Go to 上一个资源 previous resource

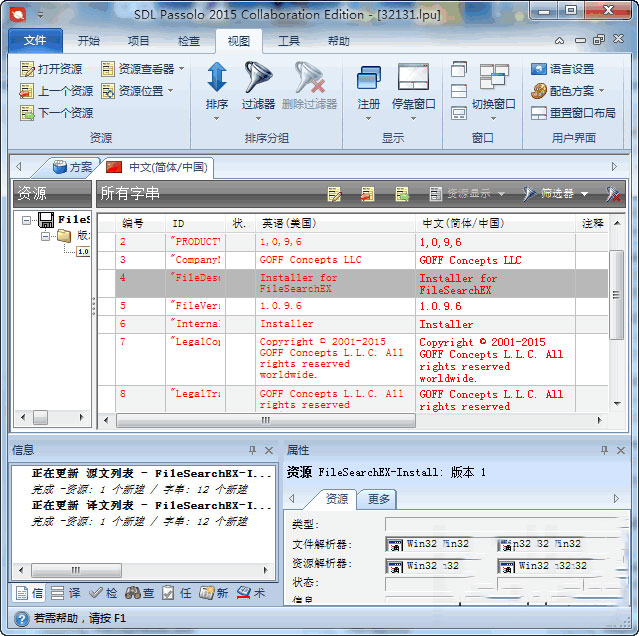56,91
